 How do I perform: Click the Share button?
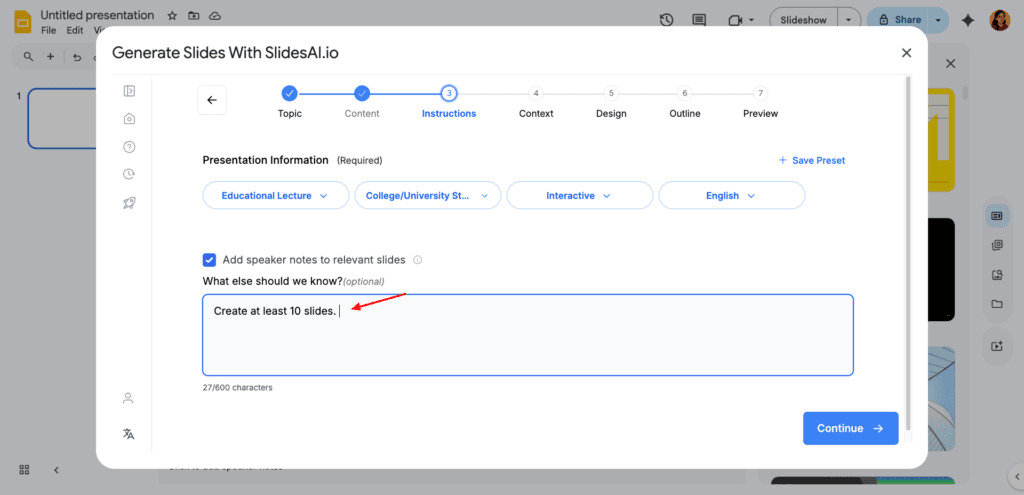pyautogui.click(x=899, y=20)
